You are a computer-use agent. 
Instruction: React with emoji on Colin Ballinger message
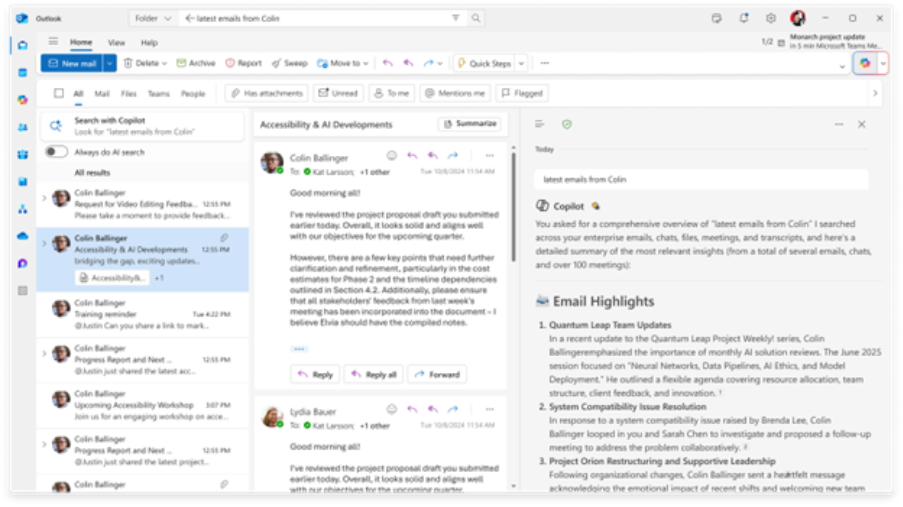(x=392, y=156)
